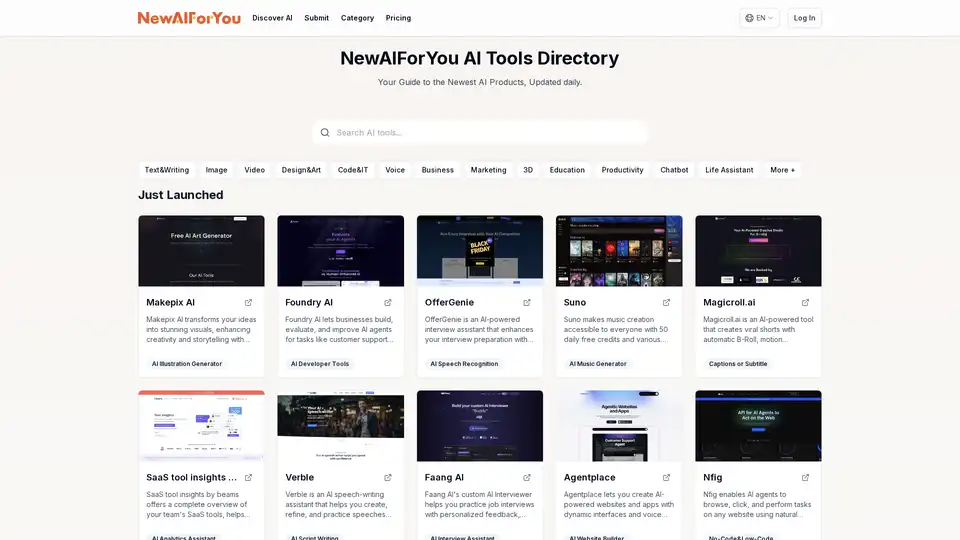Viewport: 960px width, 540px height.
Task: Open the EN language dropdown
Action: pos(759,18)
